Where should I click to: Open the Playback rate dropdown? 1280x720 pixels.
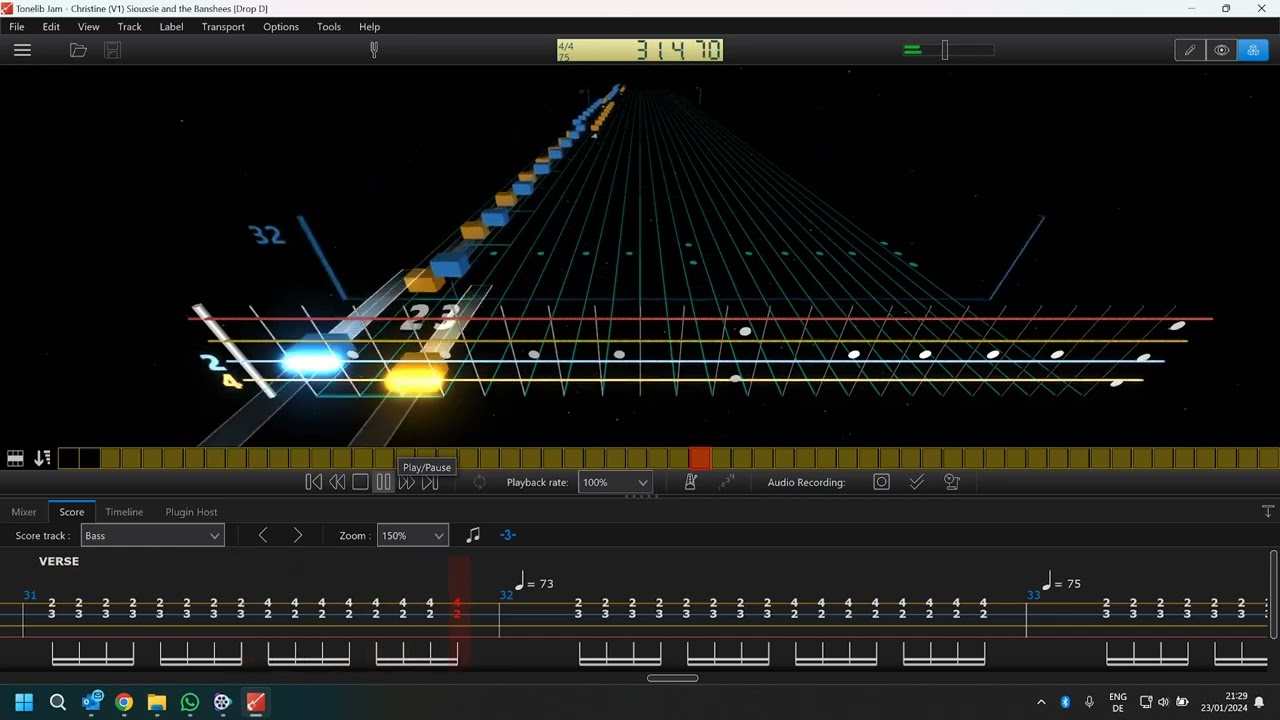coord(615,482)
